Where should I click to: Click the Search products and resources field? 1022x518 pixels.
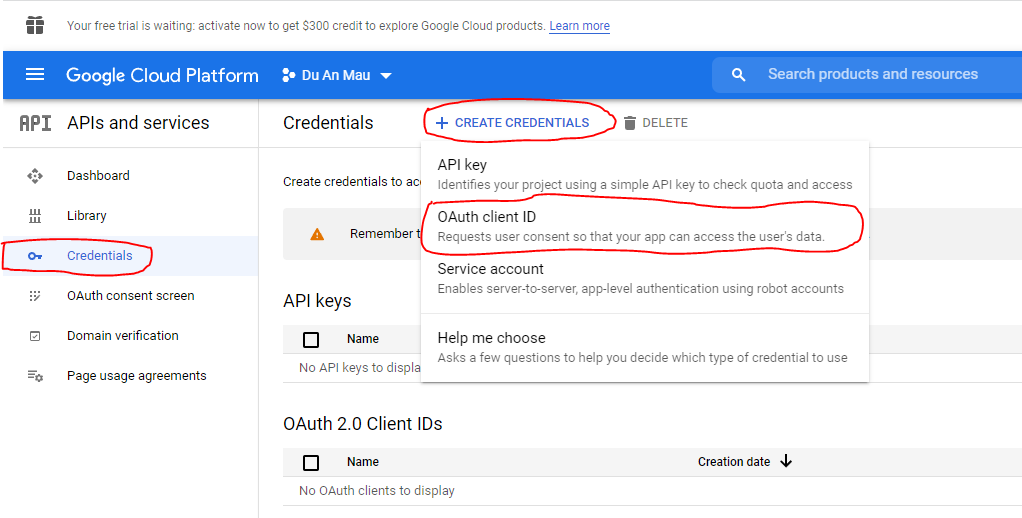click(x=872, y=74)
